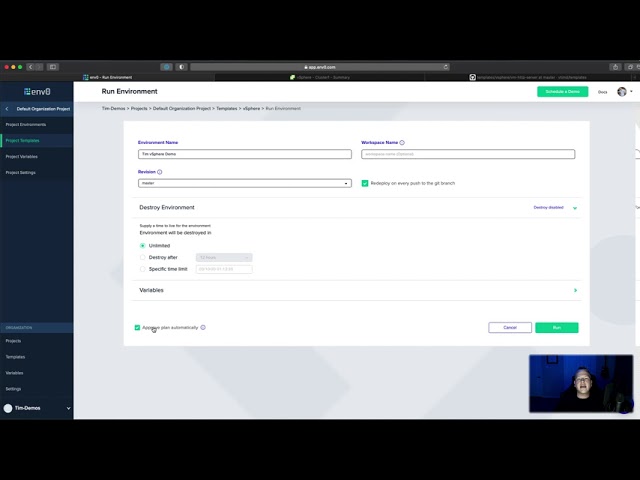Image resolution: width=640 pixels, height=480 pixels.
Task: Click the Workspace Name info icon
Action: (402, 142)
